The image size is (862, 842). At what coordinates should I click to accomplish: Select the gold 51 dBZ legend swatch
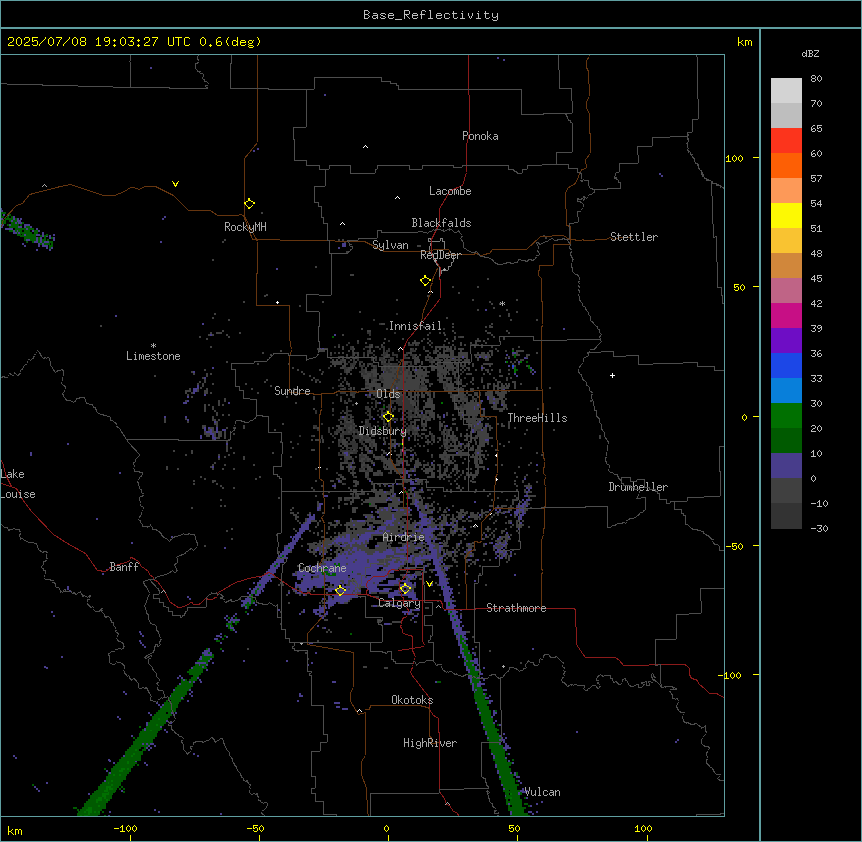click(786, 241)
